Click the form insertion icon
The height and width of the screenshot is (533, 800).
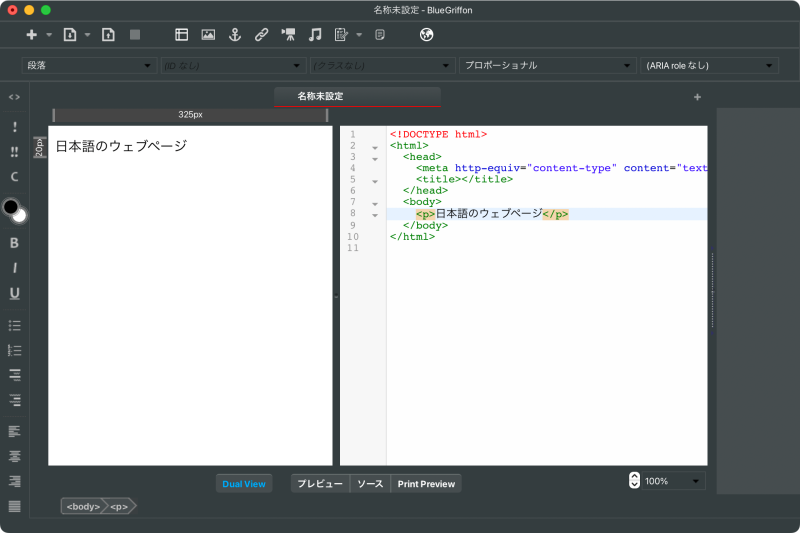pyautogui.click(x=341, y=35)
